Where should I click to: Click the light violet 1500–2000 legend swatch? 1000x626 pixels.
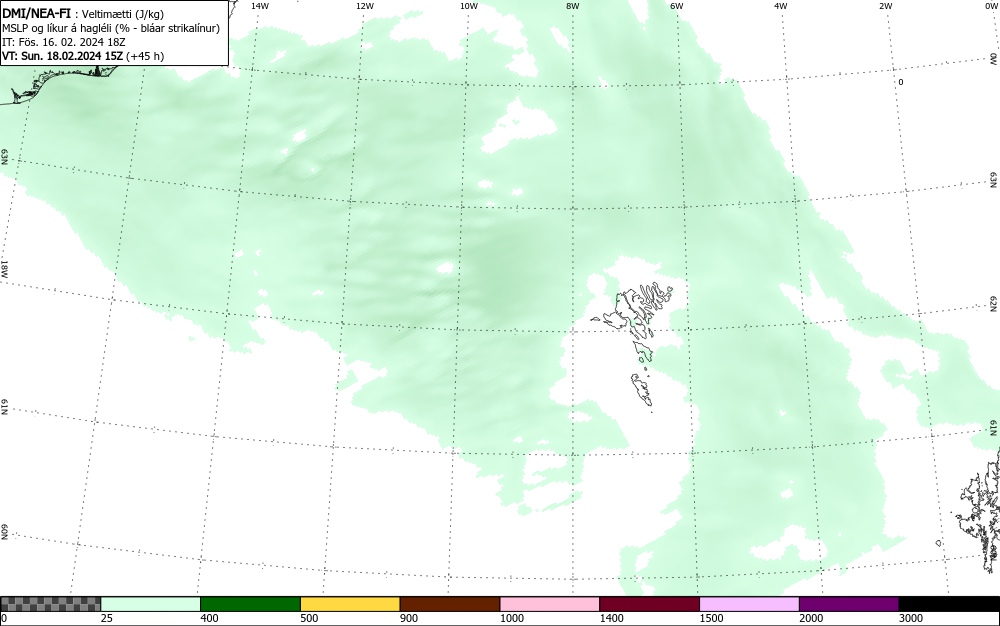[x=749, y=604]
